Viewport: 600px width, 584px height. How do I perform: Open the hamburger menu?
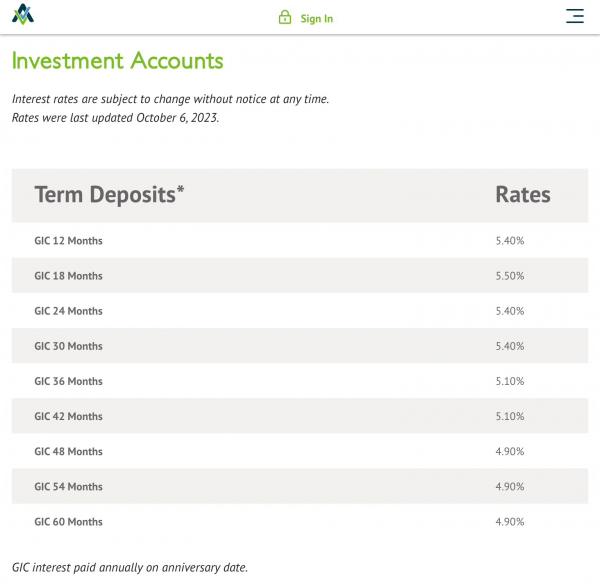pyautogui.click(x=574, y=16)
